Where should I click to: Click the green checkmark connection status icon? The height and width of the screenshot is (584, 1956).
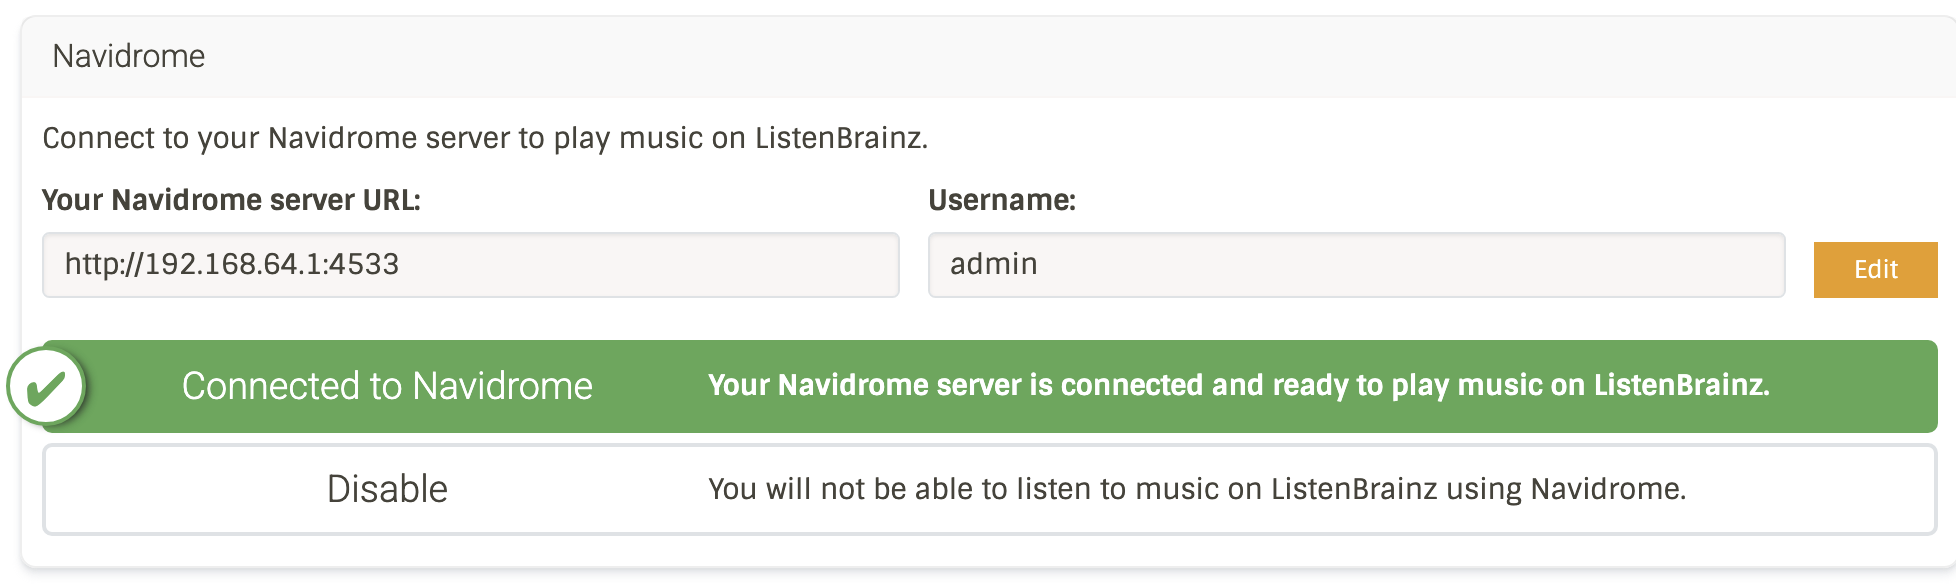click(x=46, y=386)
